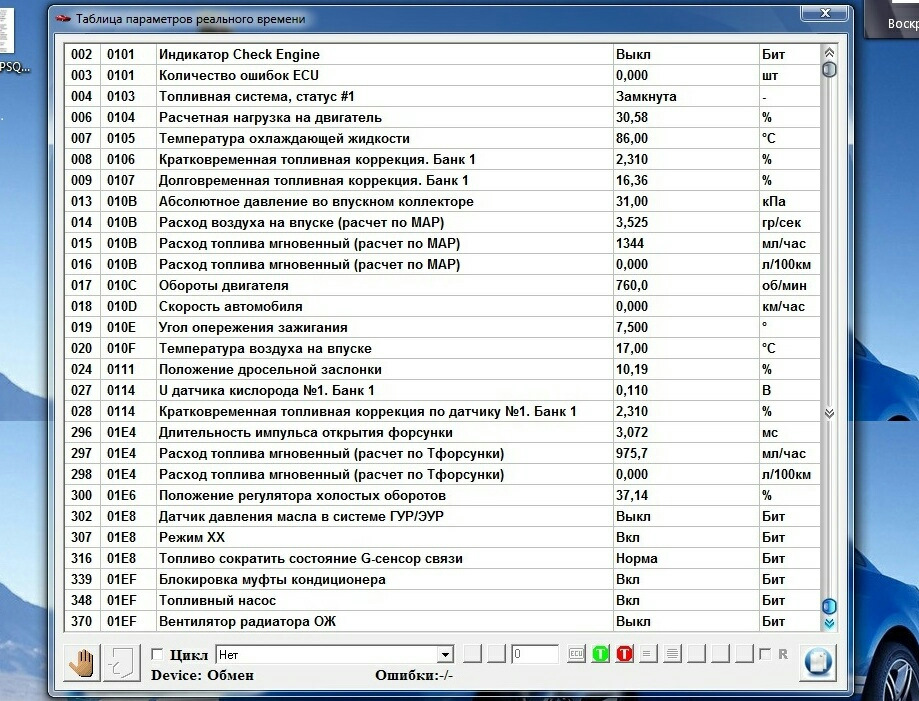Viewport: 919px width, 701px height.
Task: Click the ECU icon button
Action: tap(576, 654)
